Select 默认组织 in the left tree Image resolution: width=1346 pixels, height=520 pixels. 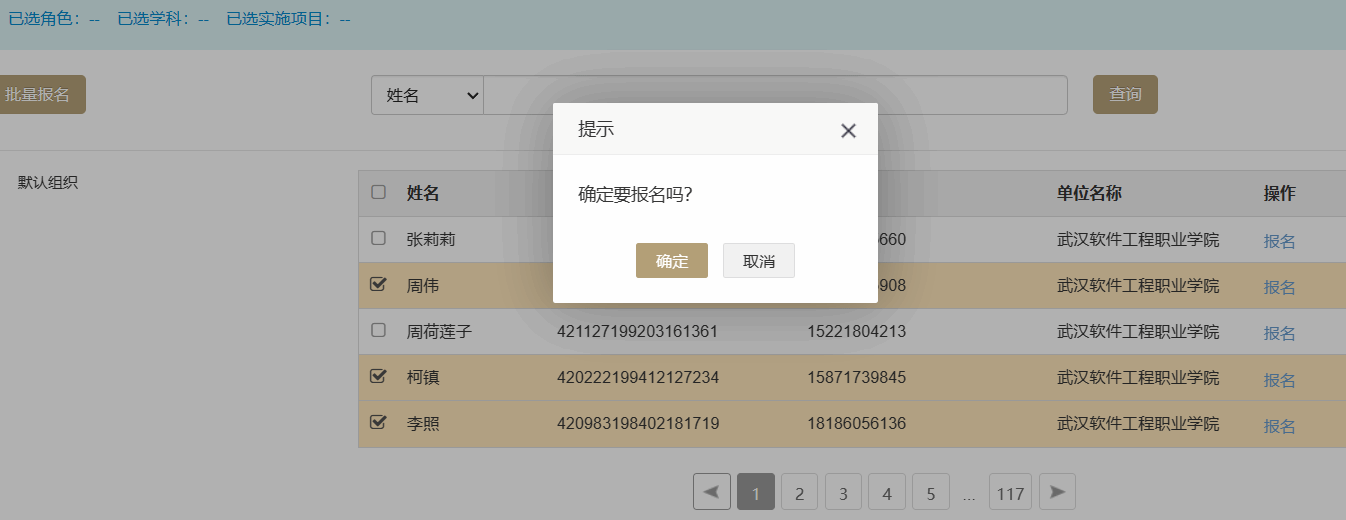click(x=48, y=182)
